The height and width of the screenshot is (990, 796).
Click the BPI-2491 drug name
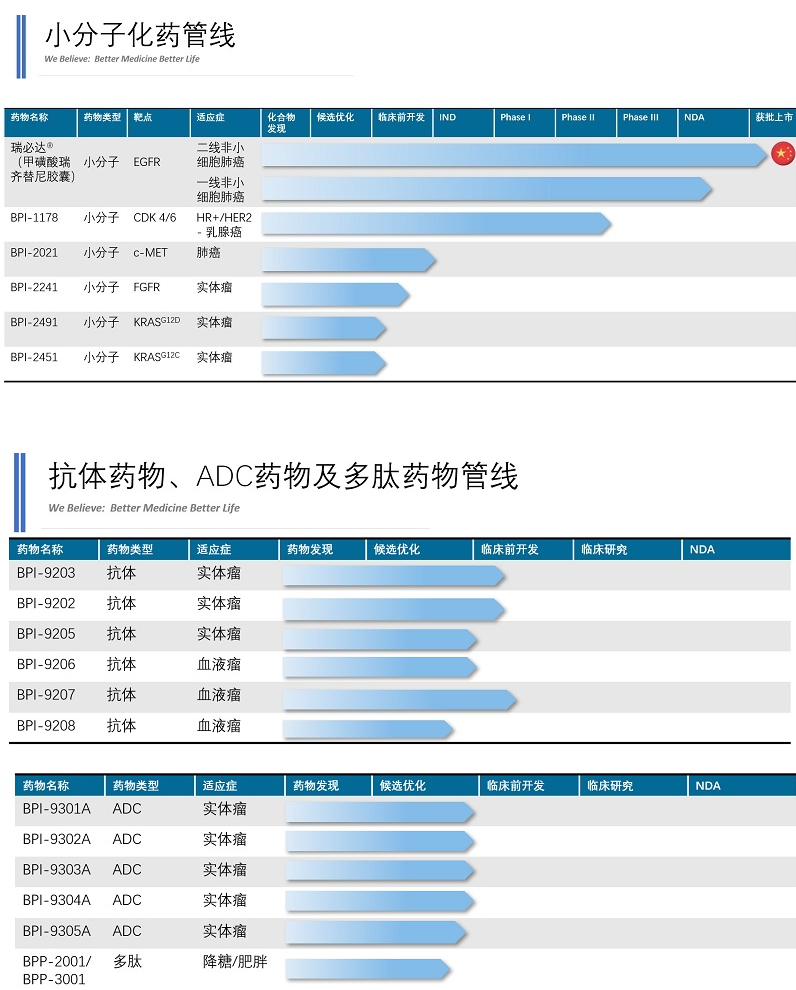(x=34, y=322)
